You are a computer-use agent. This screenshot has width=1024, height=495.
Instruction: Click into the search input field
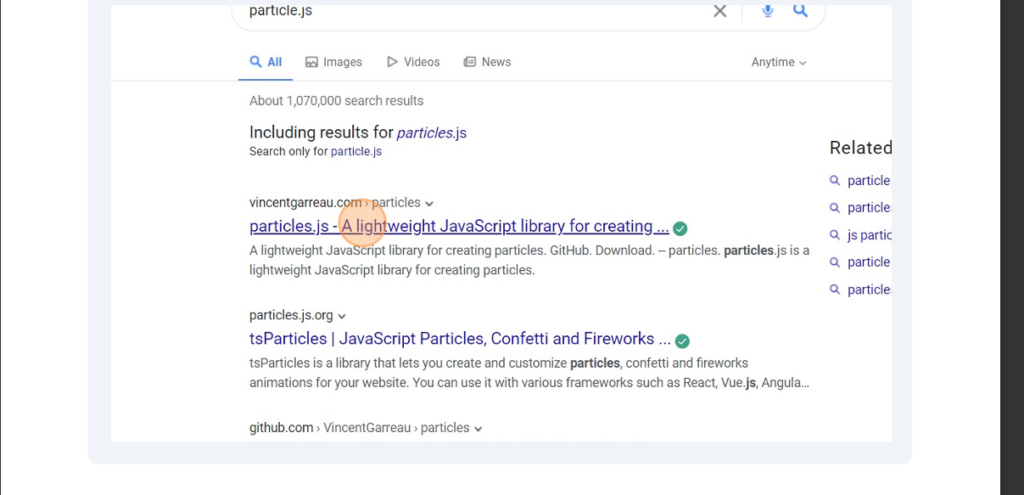[470, 12]
